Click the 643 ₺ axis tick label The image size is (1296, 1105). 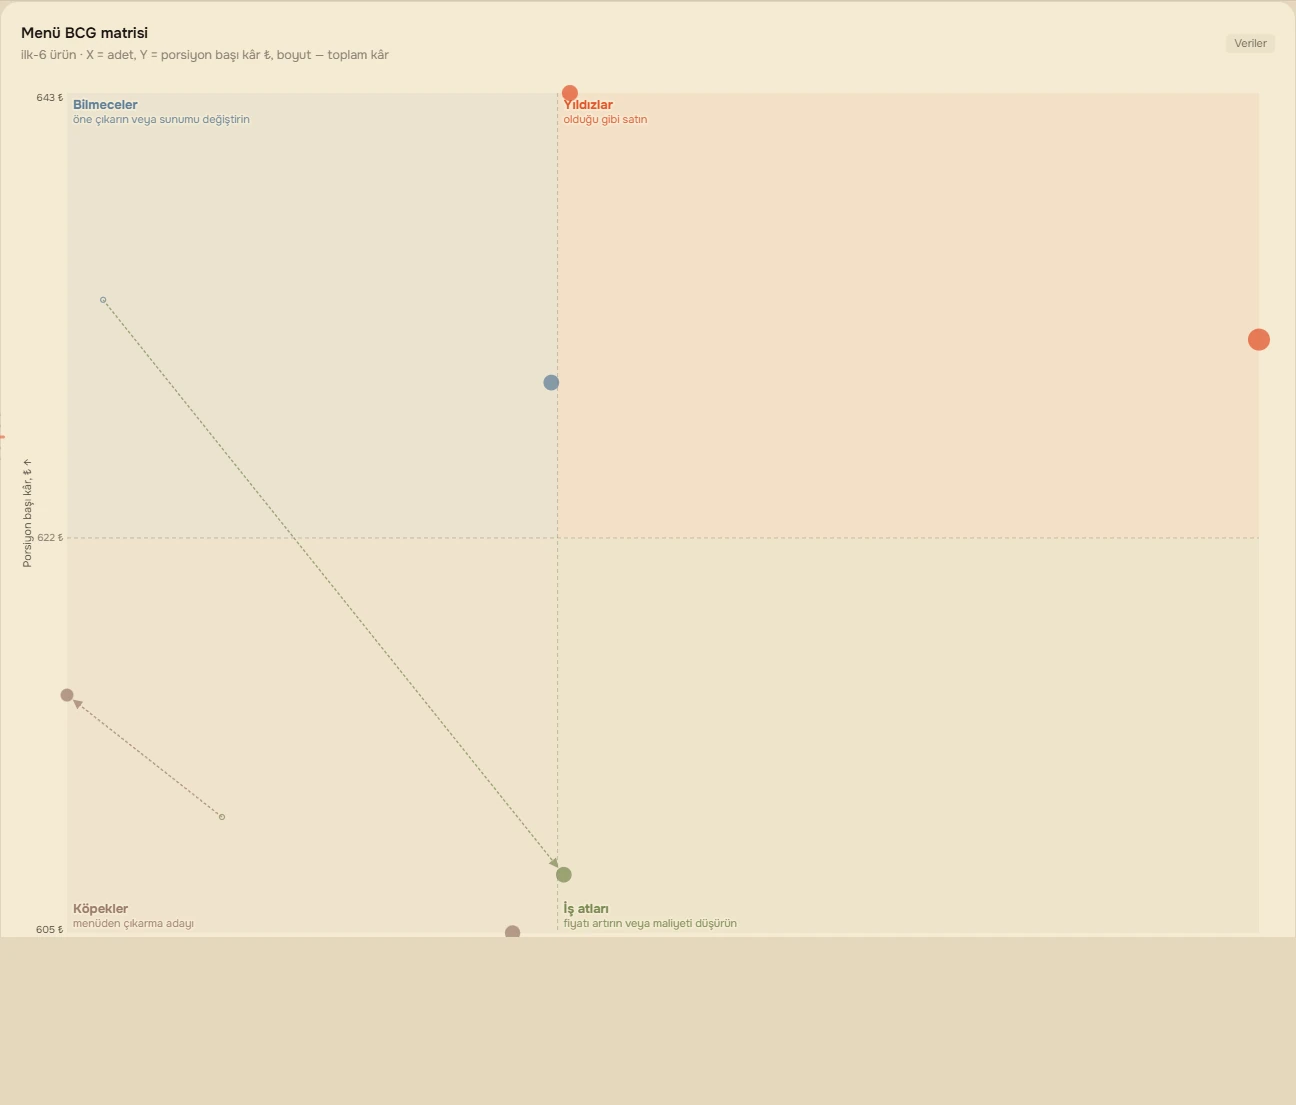(49, 98)
